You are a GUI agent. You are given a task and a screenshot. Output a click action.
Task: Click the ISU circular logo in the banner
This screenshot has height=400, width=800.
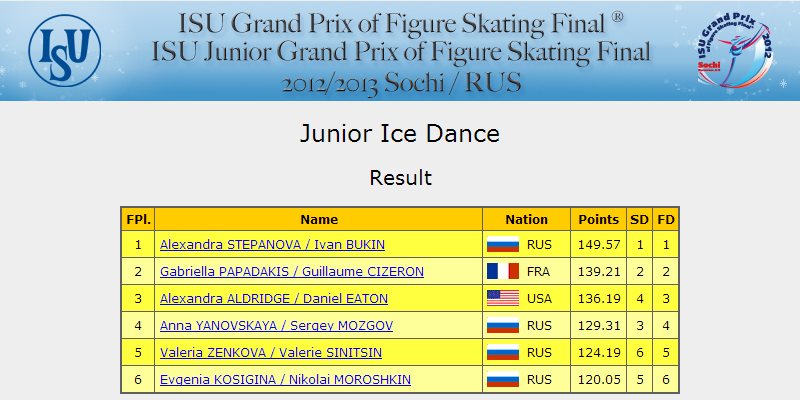click(65, 51)
